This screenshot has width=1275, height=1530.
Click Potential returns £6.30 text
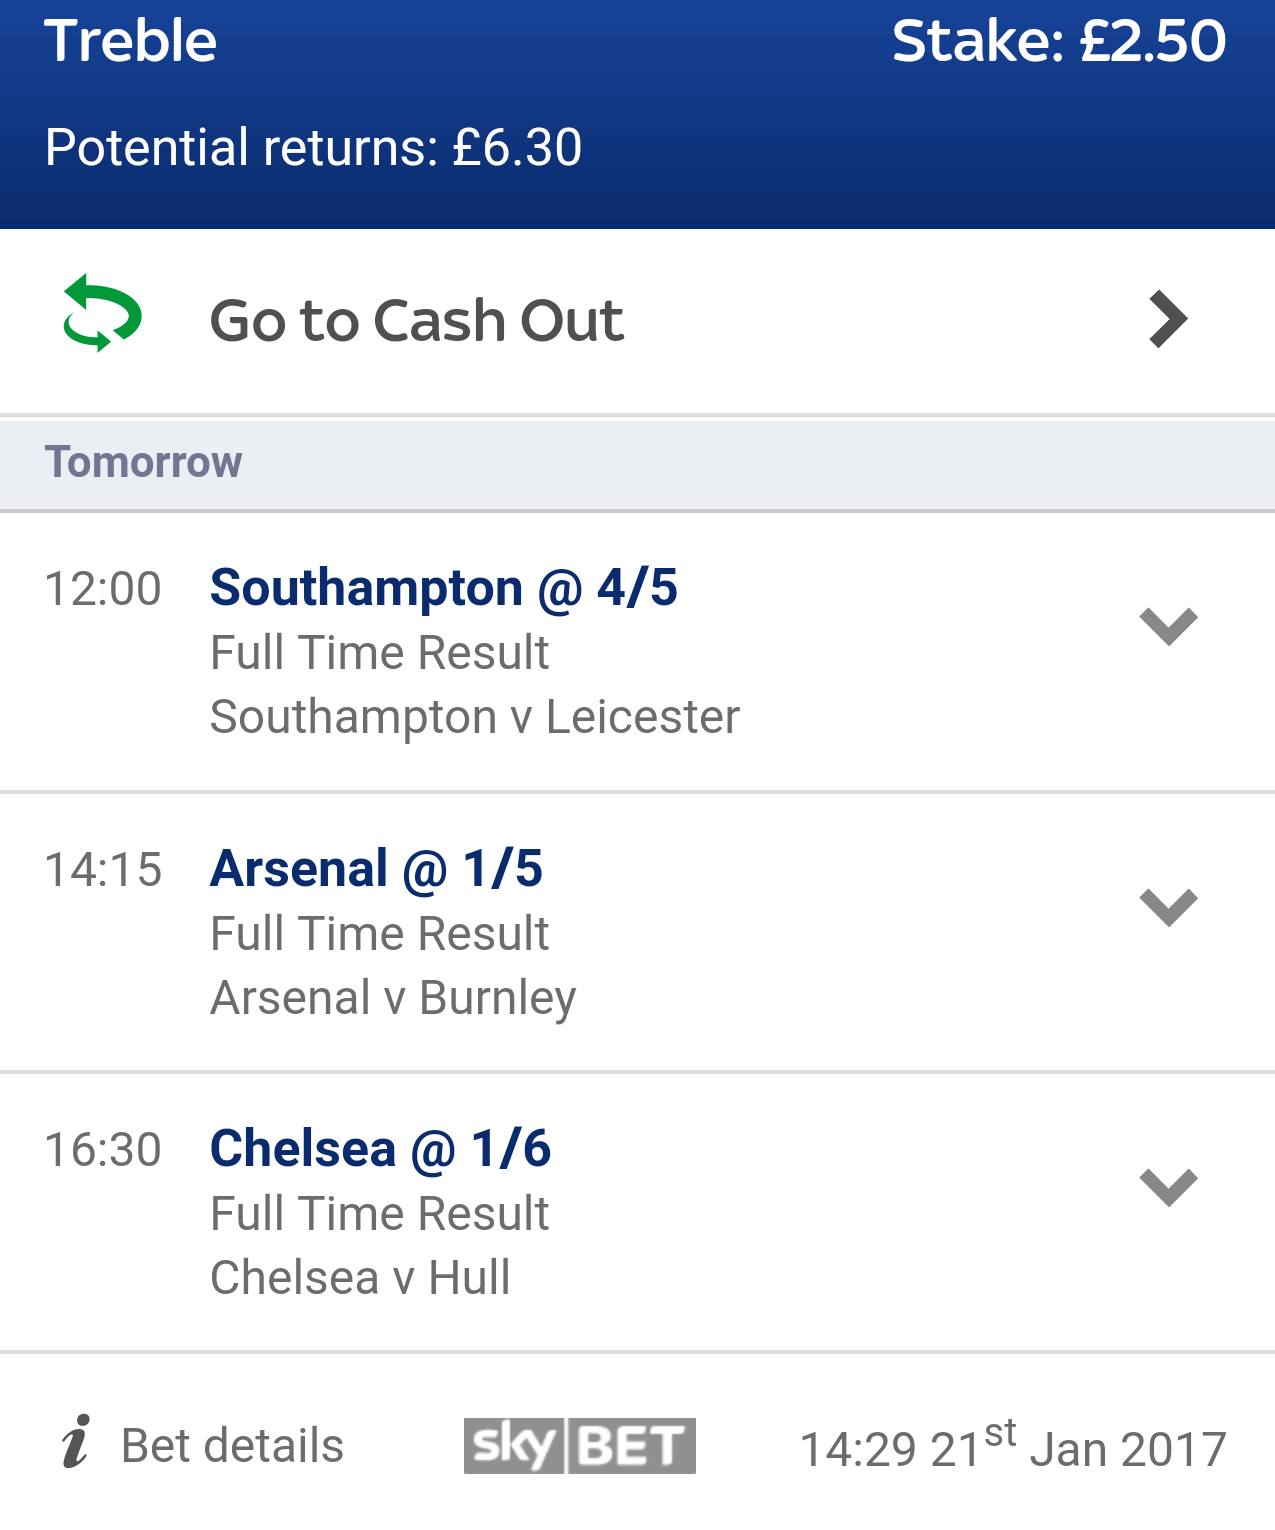click(313, 148)
